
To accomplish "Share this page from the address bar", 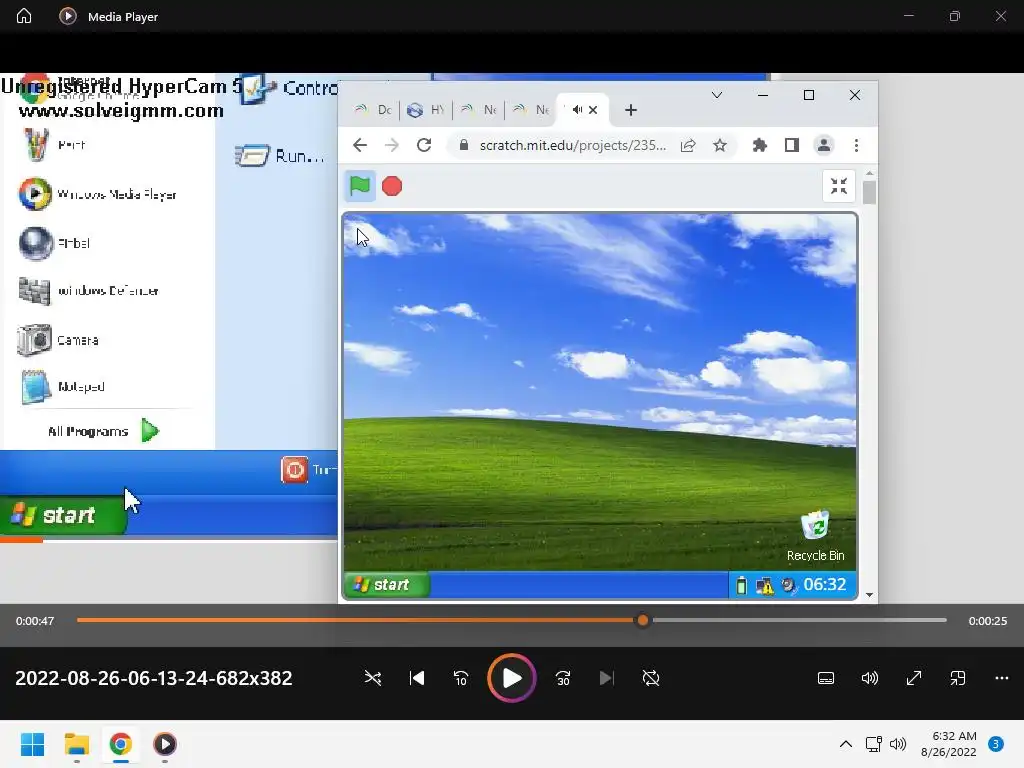I will (688, 145).
